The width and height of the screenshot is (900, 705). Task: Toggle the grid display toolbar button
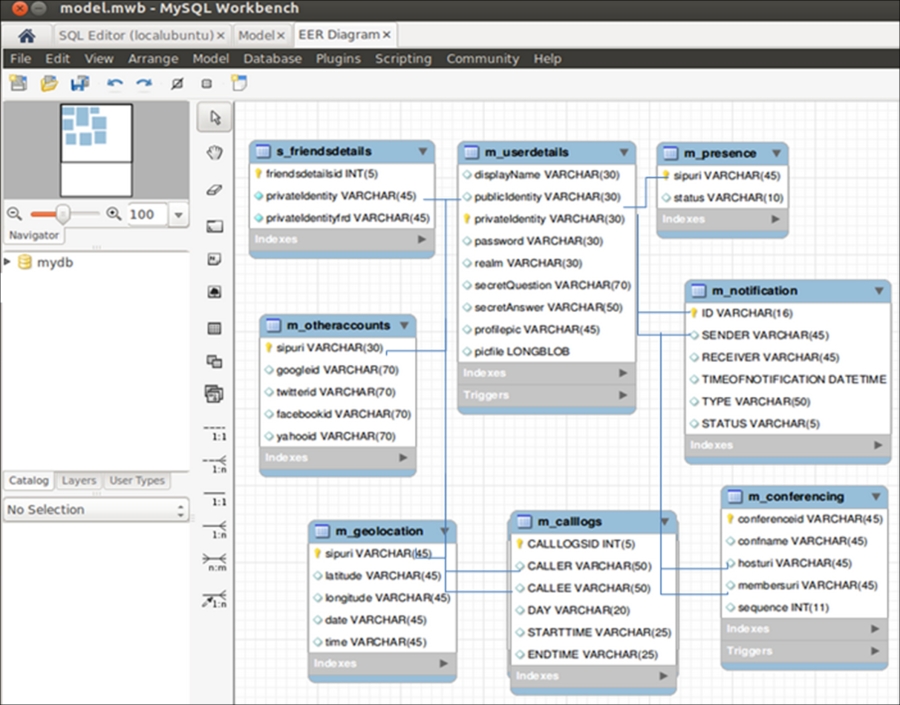(207, 84)
